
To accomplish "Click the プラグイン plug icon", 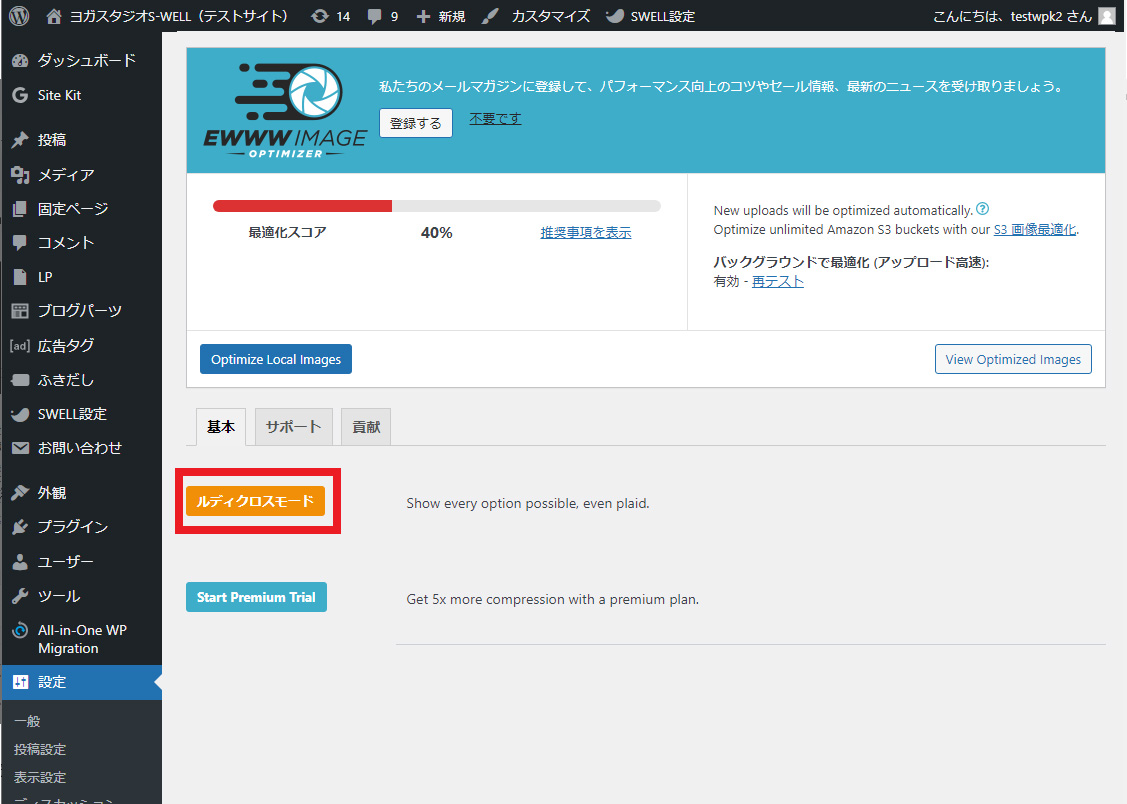I will tap(20, 527).
